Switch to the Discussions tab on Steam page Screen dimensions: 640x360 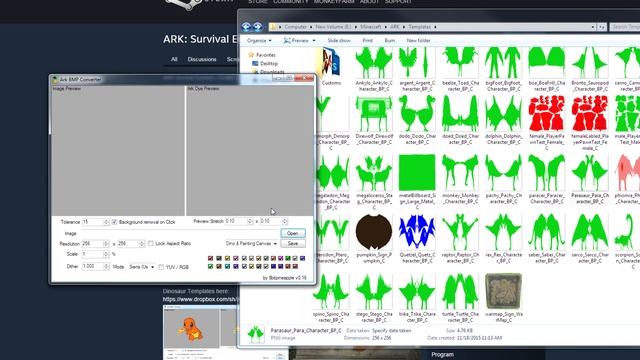tap(202, 59)
